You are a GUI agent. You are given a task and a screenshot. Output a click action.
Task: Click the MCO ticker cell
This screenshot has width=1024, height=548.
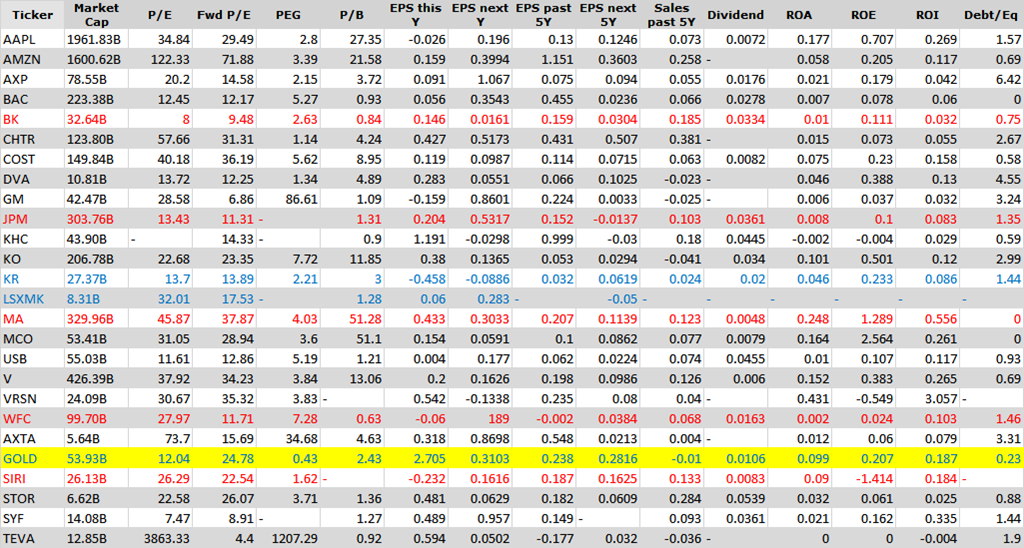33,339
